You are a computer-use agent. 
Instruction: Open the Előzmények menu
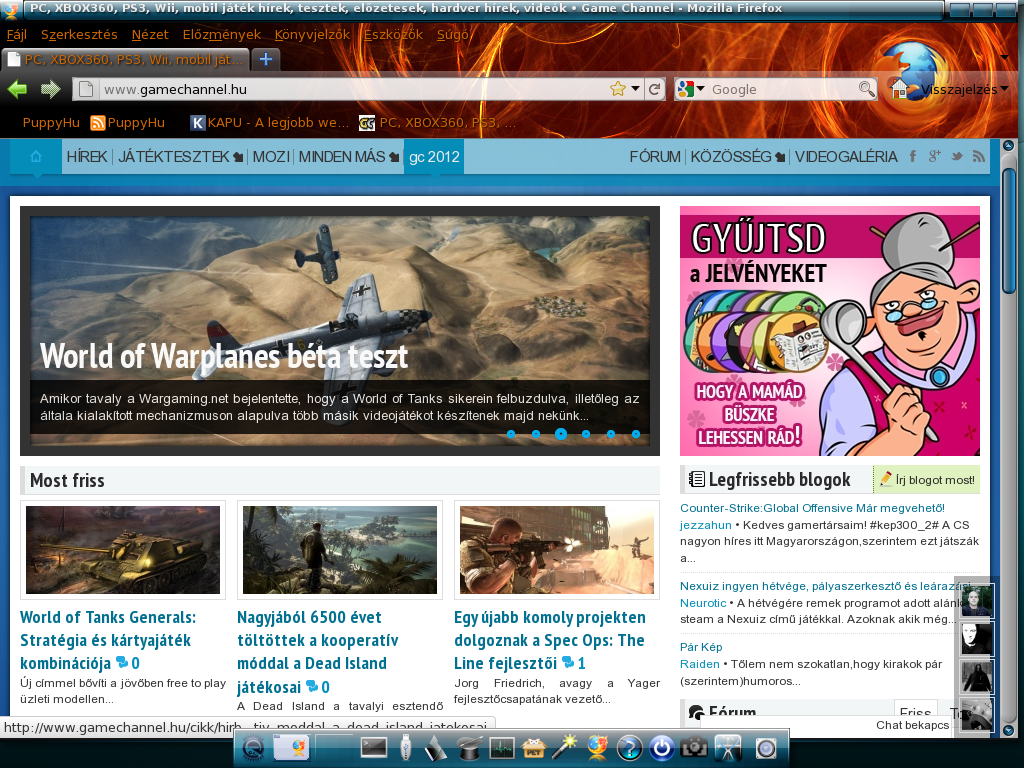tap(221, 35)
